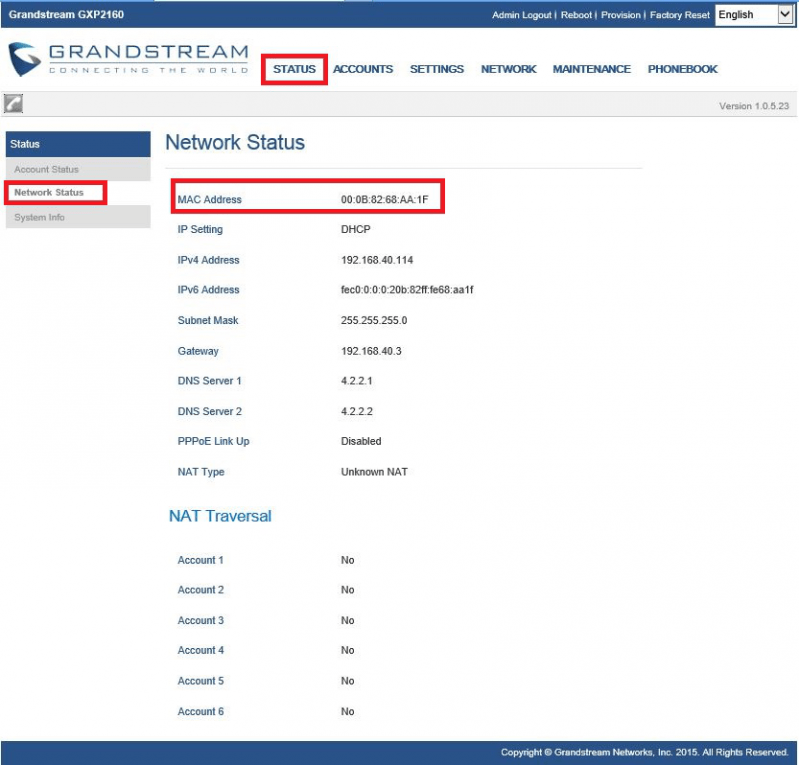The width and height of the screenshot is (799, 766).
Task: Click the NAT Traversal heading
Action: coord(220,516)
